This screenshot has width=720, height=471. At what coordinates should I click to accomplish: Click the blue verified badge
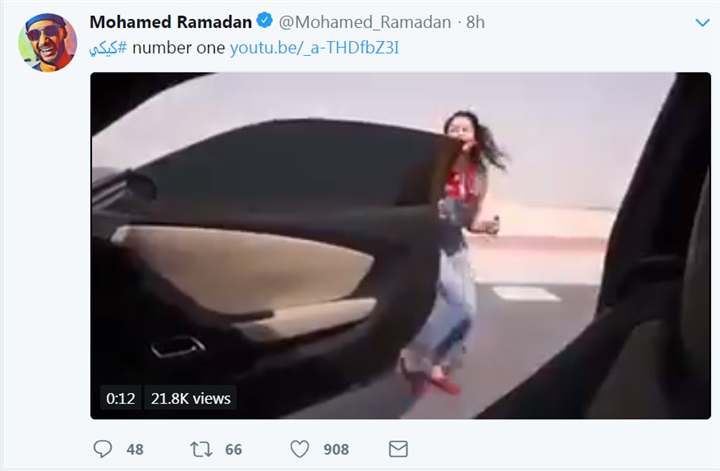pyautogui.click(x=264, y=21)
